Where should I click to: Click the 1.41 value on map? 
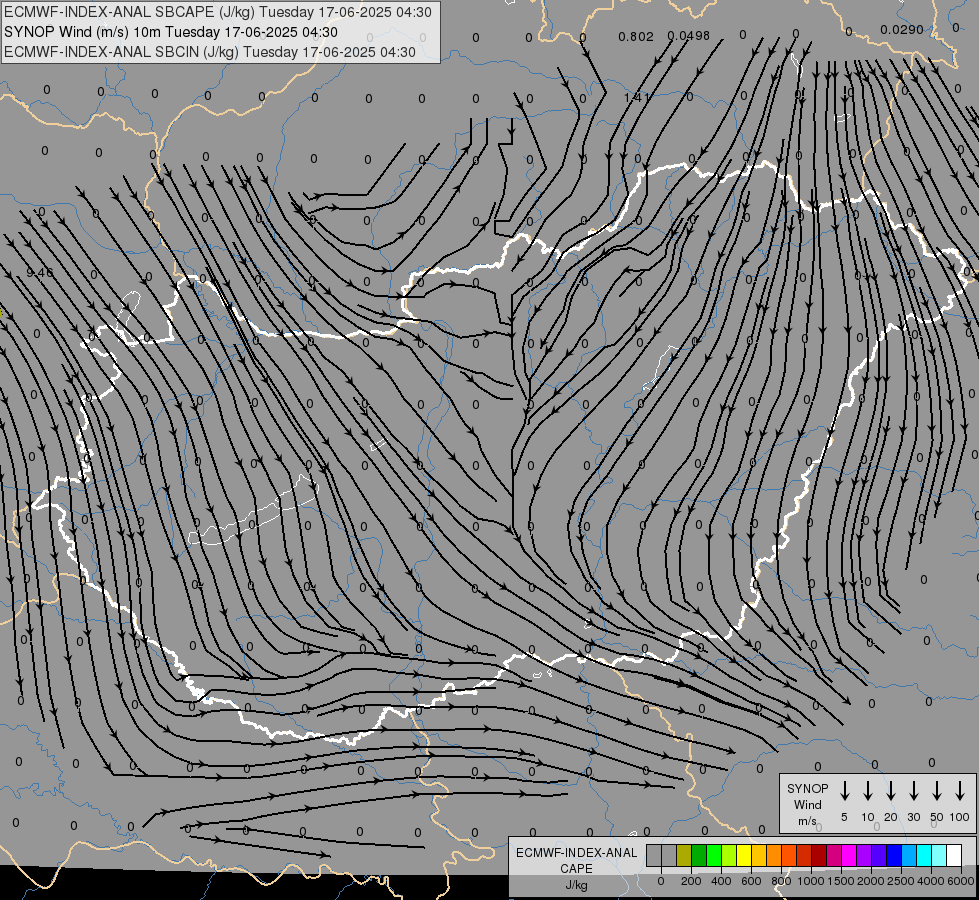coord(637,97)
